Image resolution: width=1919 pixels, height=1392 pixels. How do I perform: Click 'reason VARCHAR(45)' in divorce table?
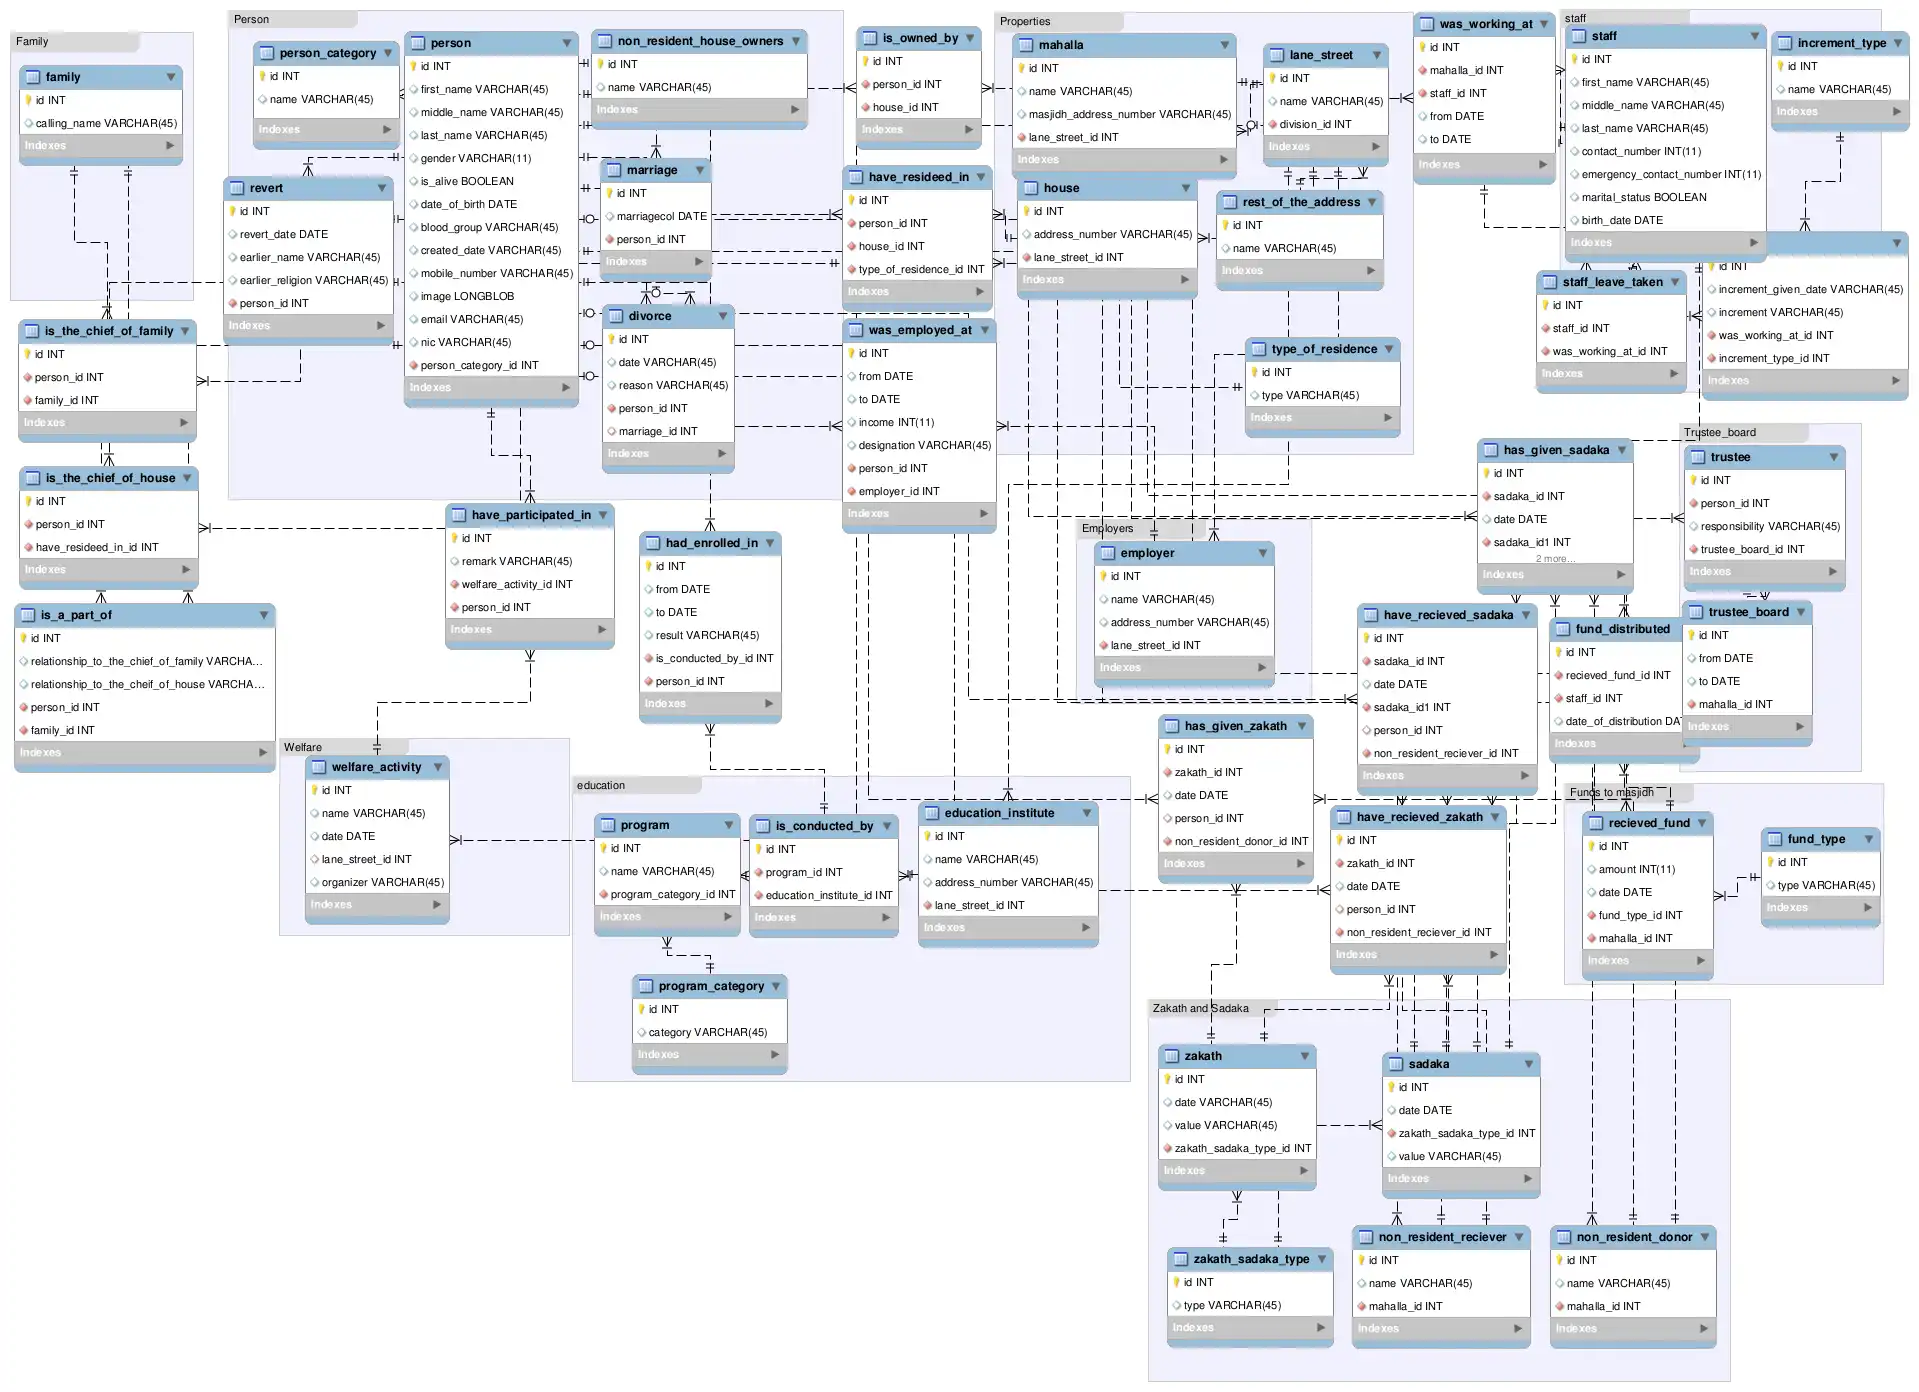pos(673,385)
